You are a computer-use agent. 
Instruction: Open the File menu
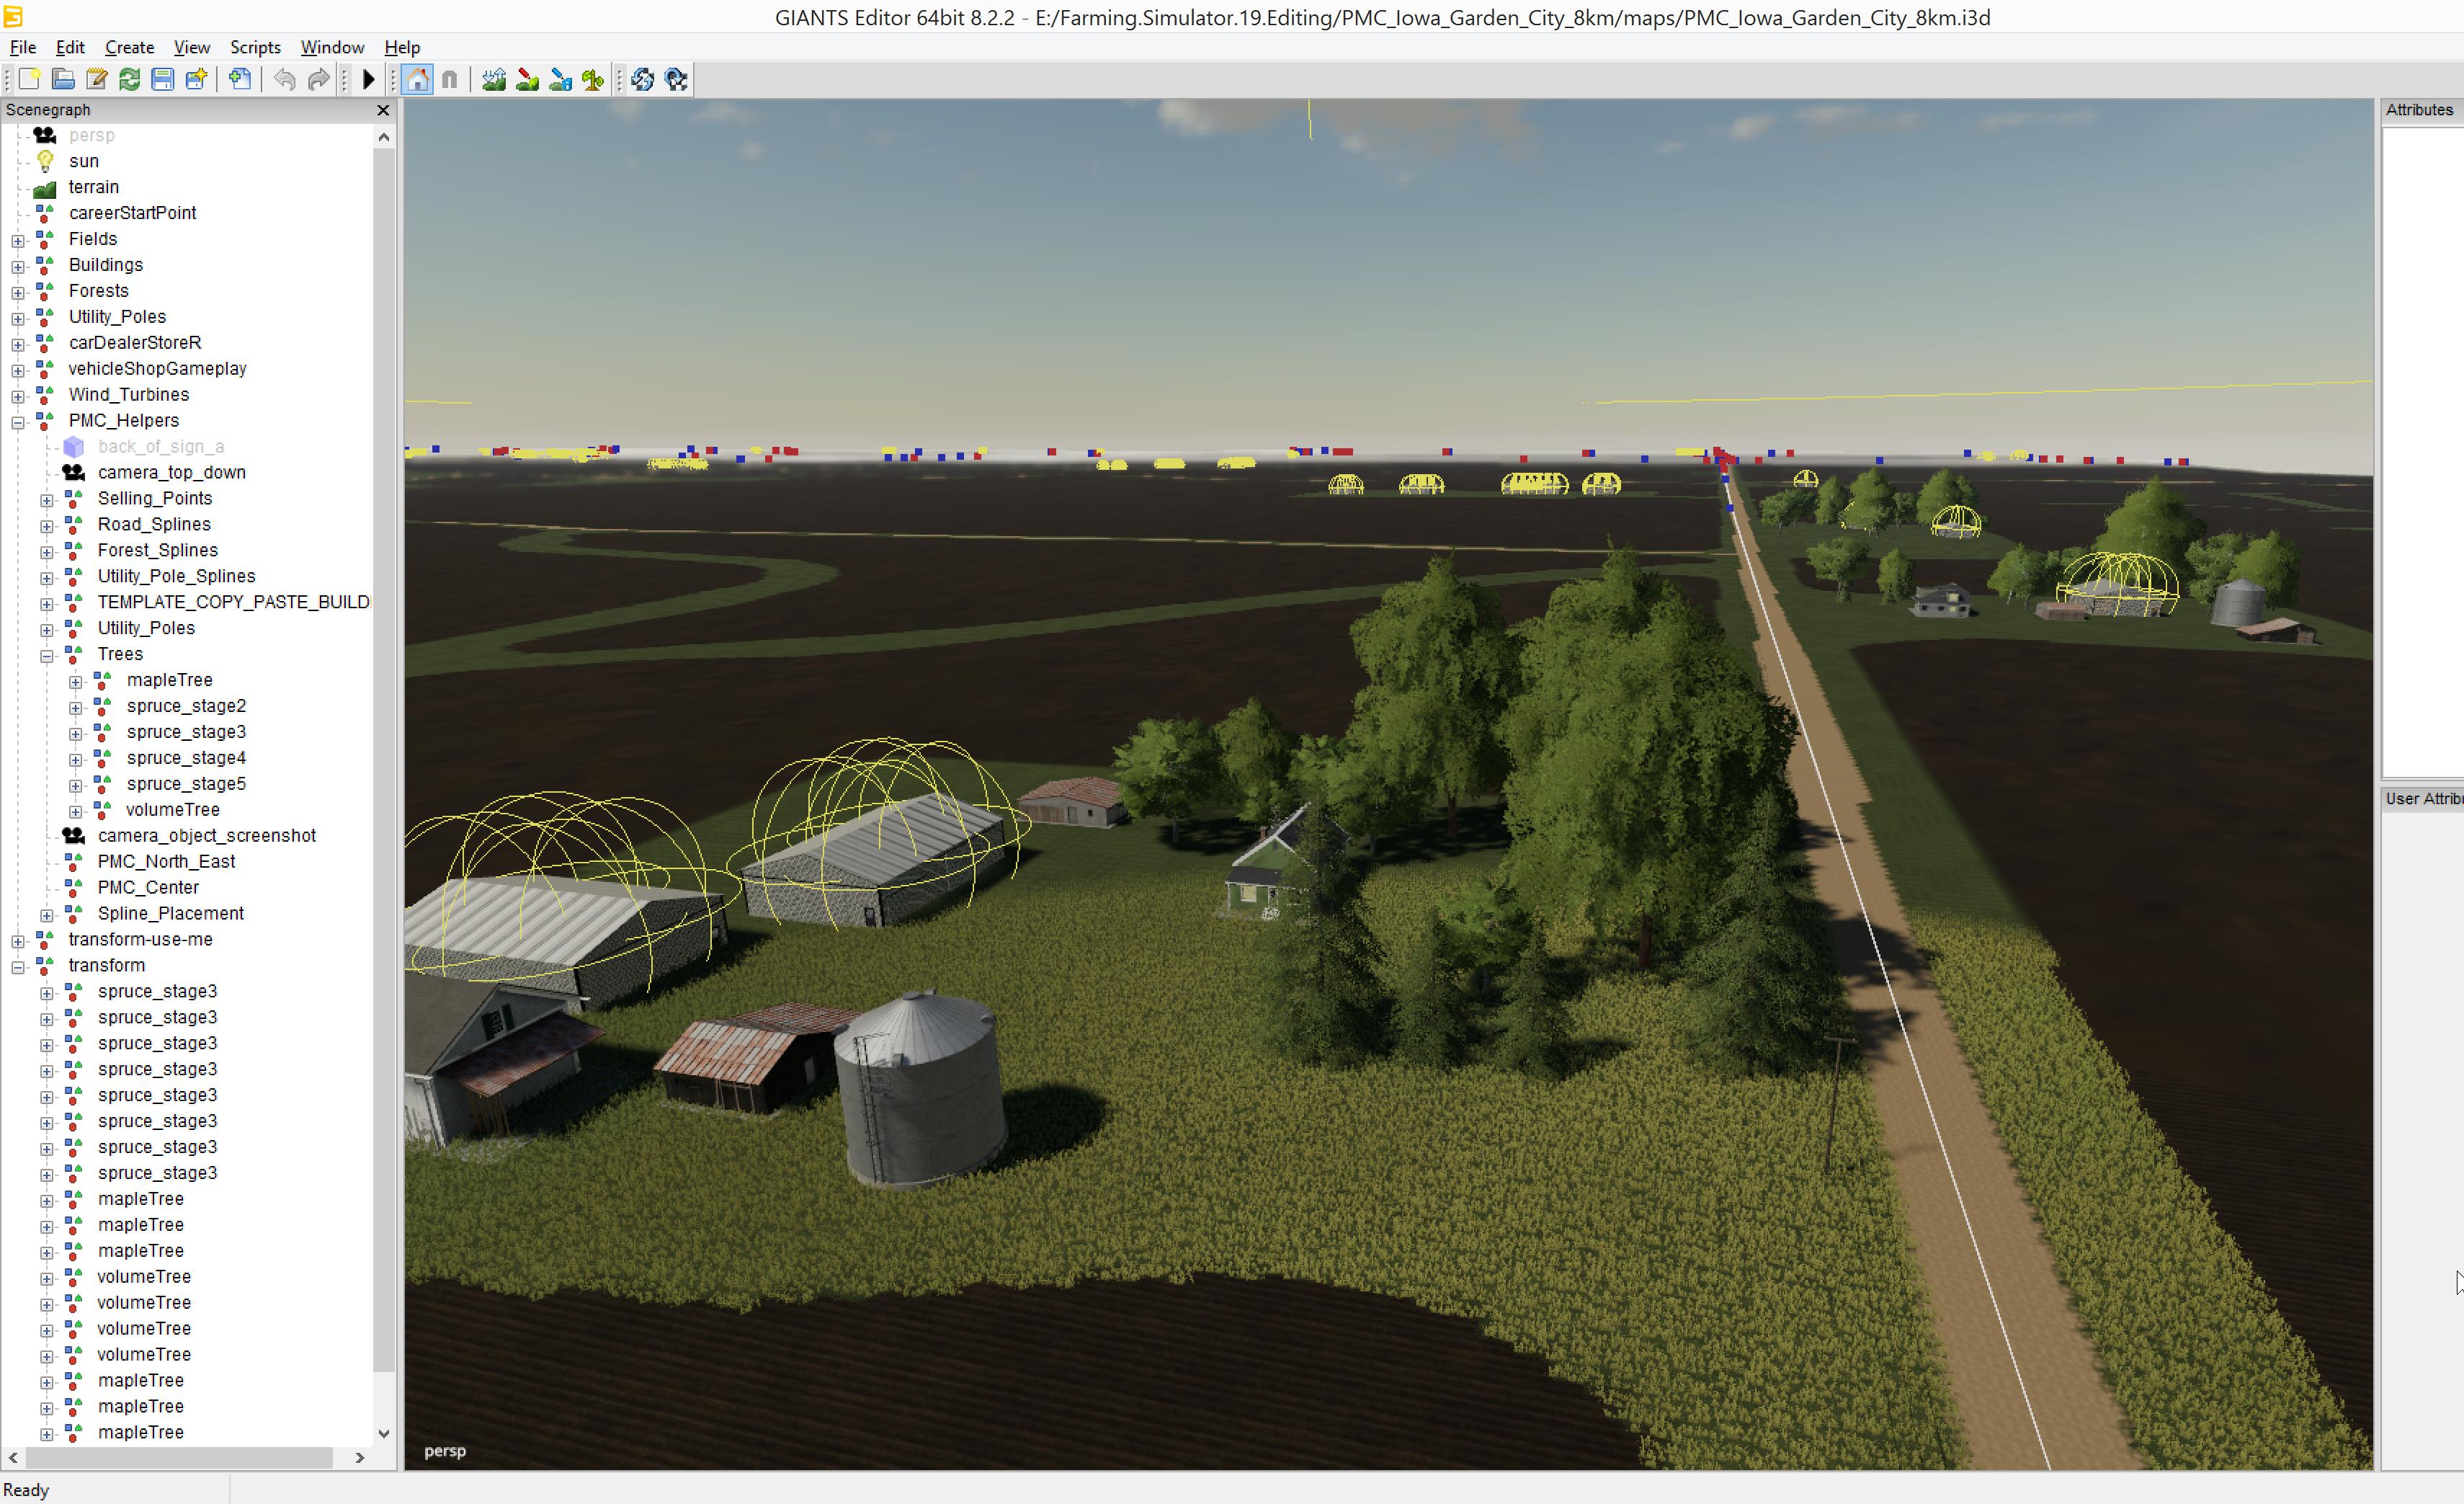pos(23,47)
